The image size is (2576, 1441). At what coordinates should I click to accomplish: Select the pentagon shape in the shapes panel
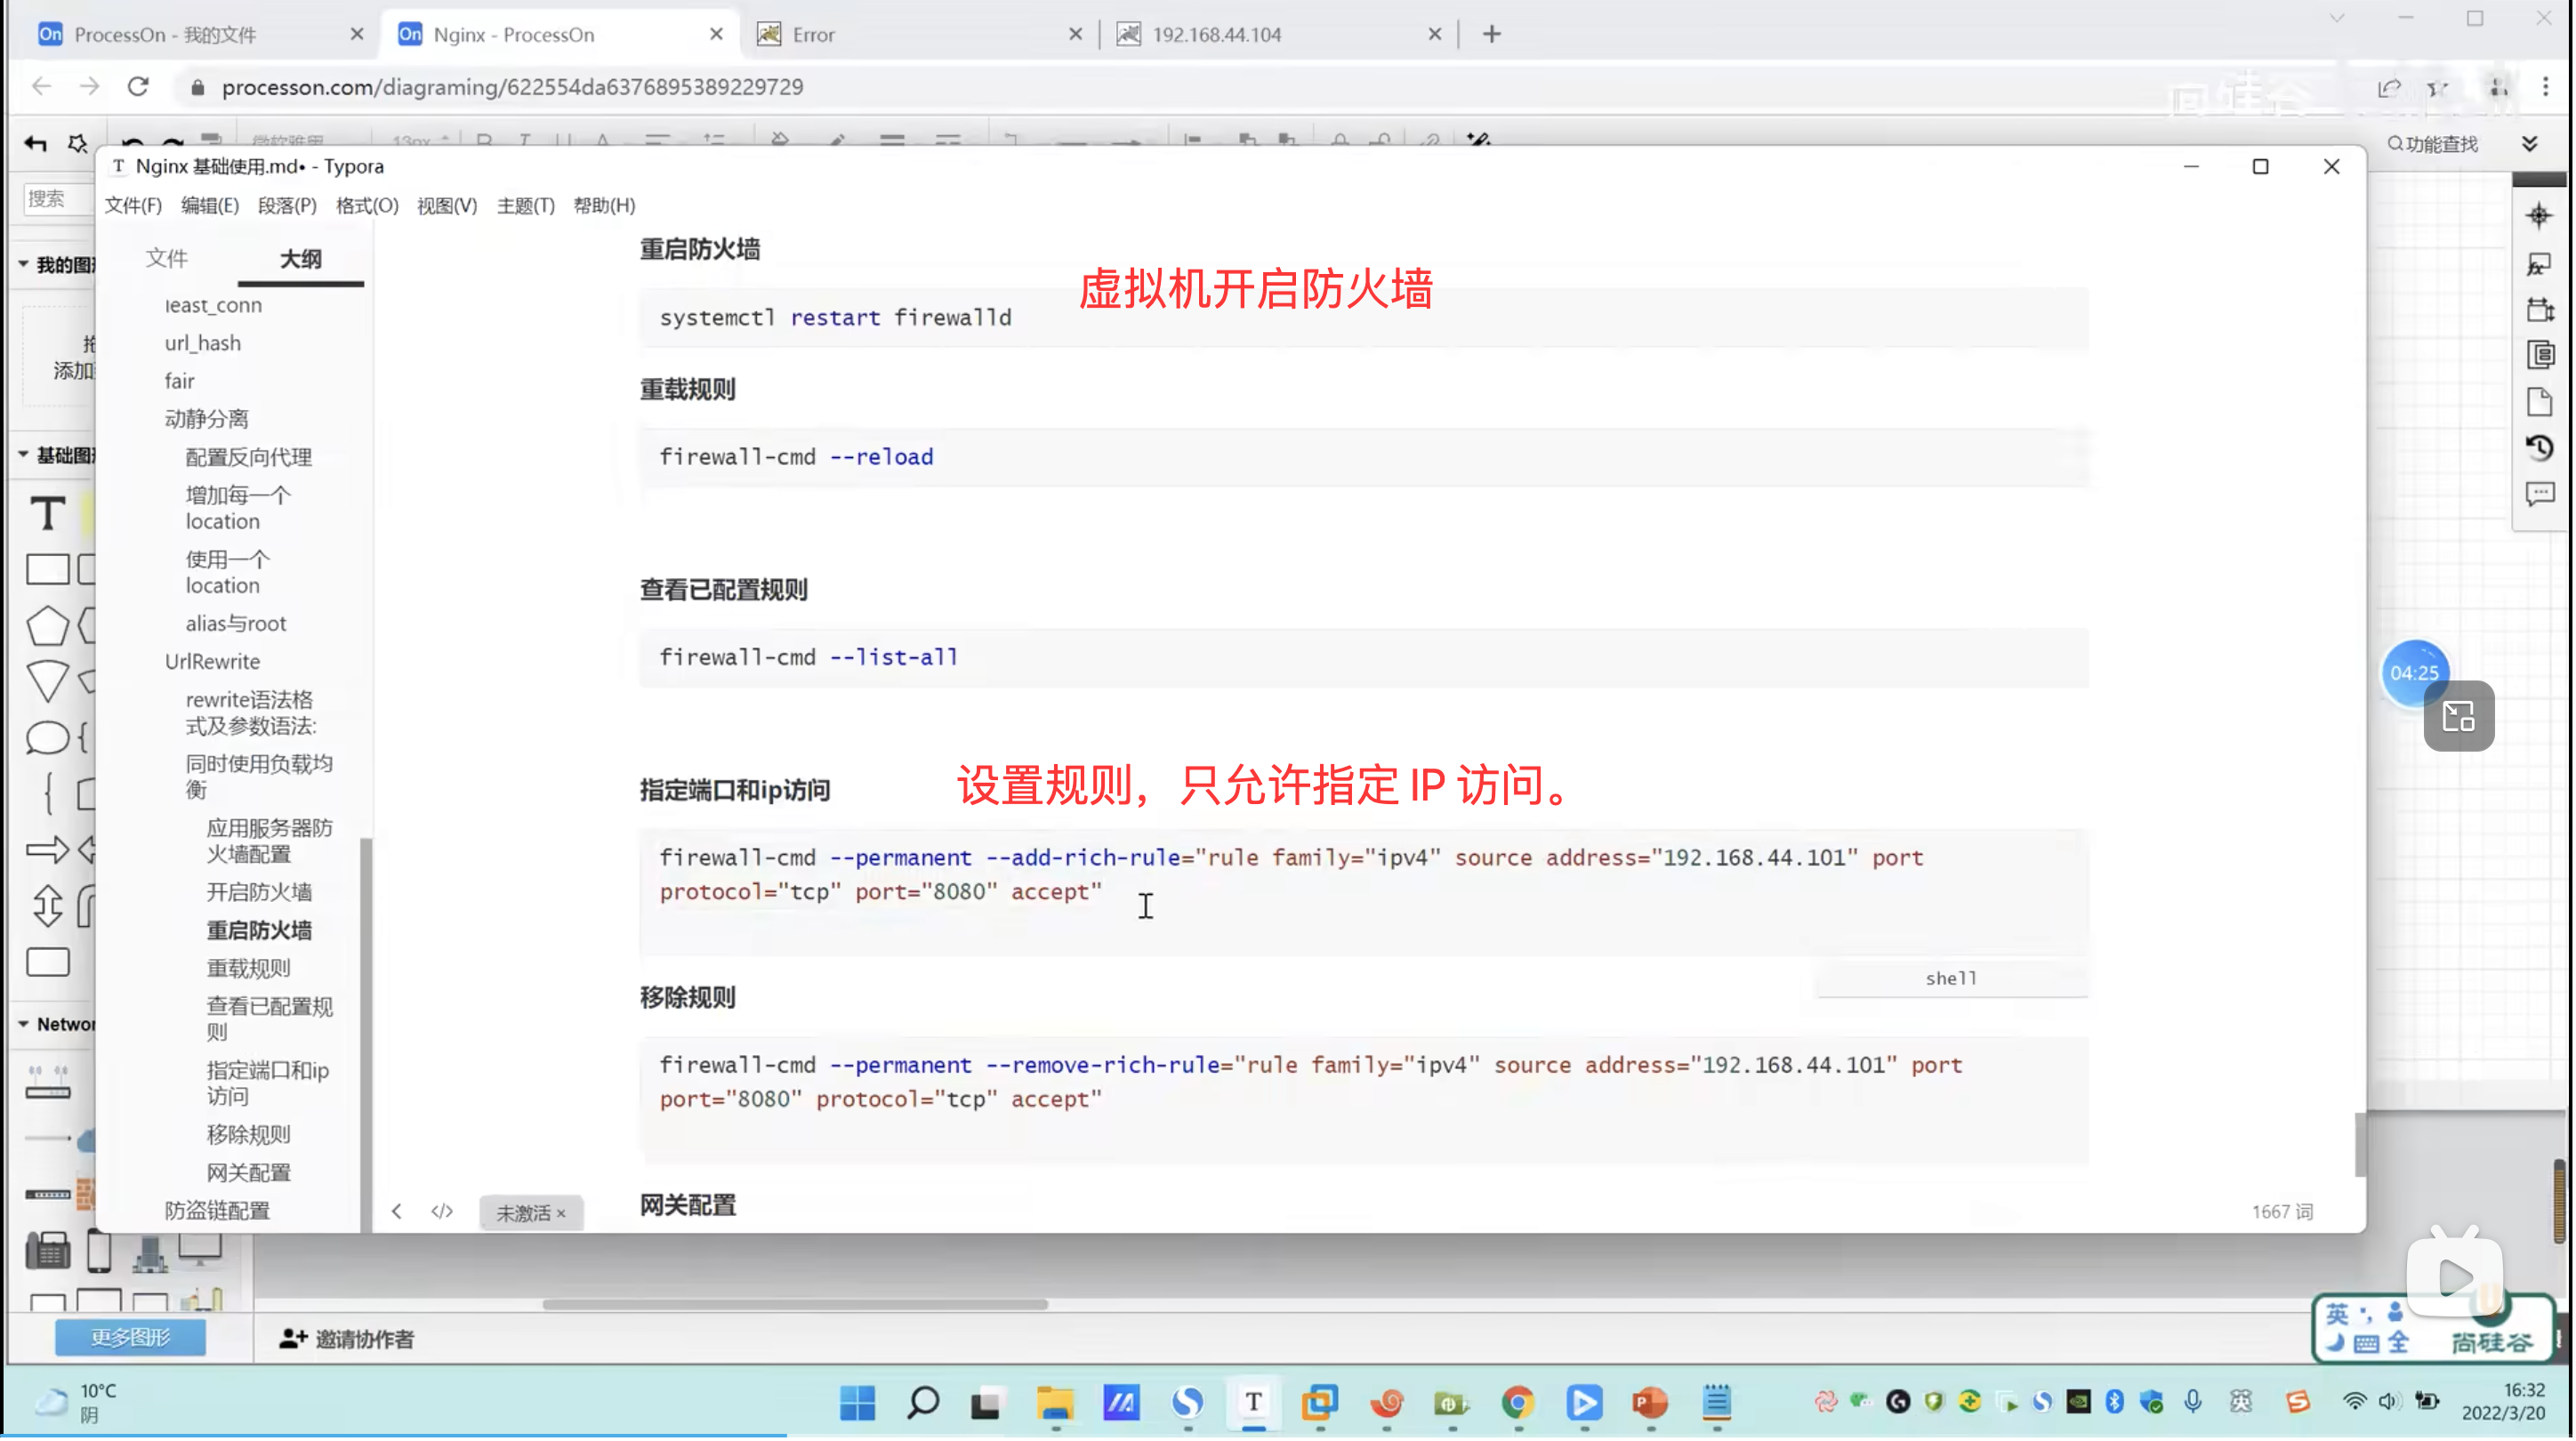(x=47, y=627)
